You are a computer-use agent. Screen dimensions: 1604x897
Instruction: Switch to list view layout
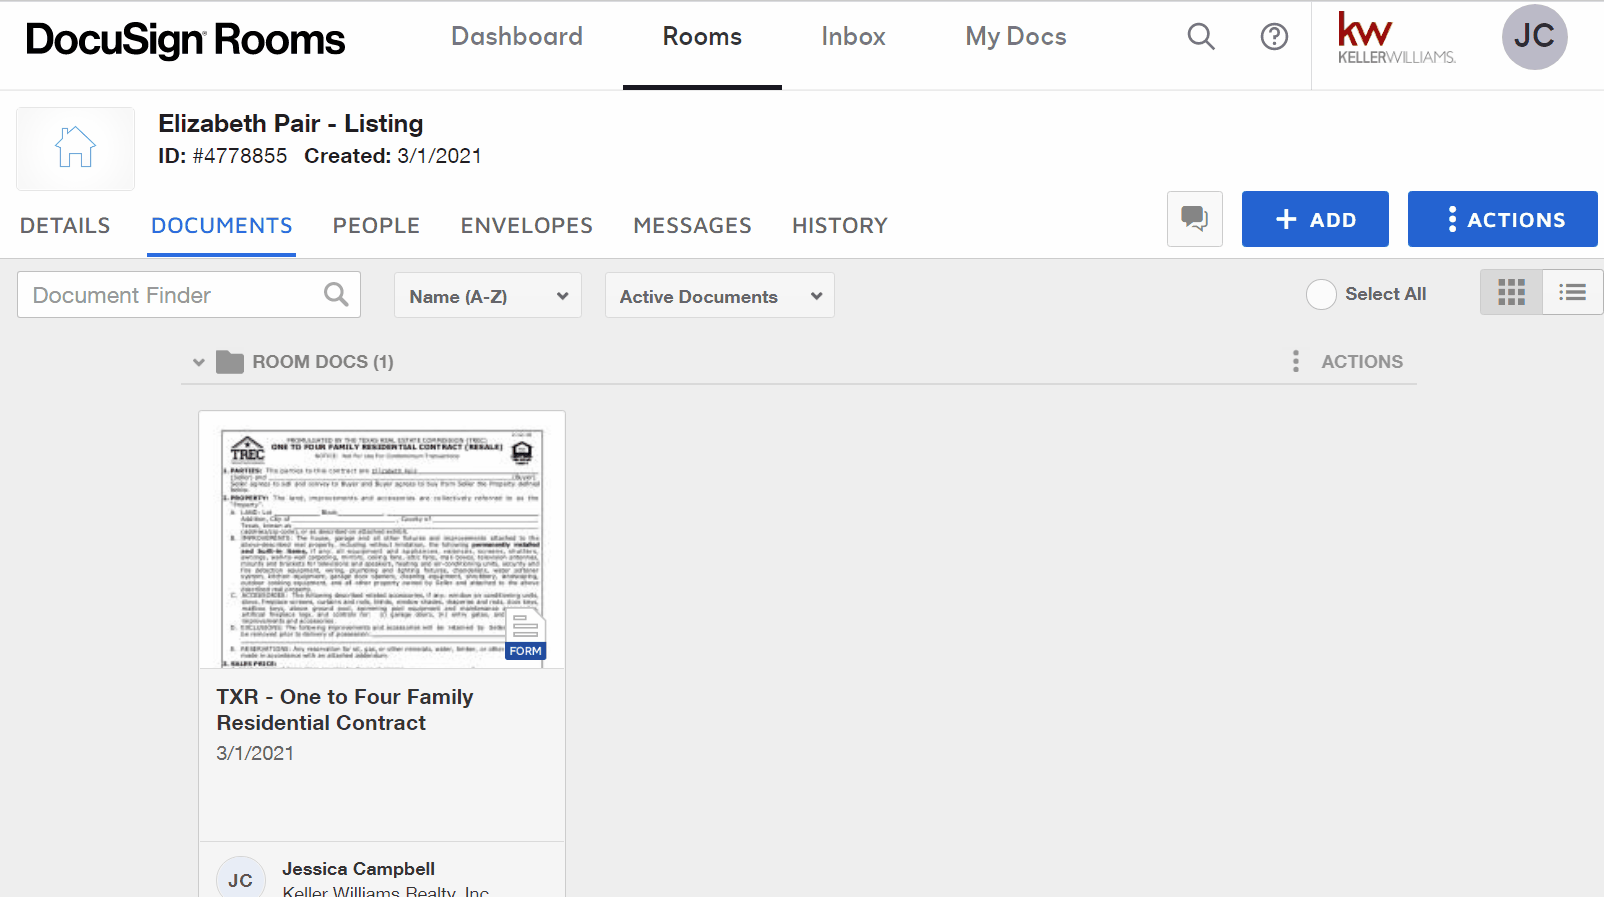coord(1572,292)
